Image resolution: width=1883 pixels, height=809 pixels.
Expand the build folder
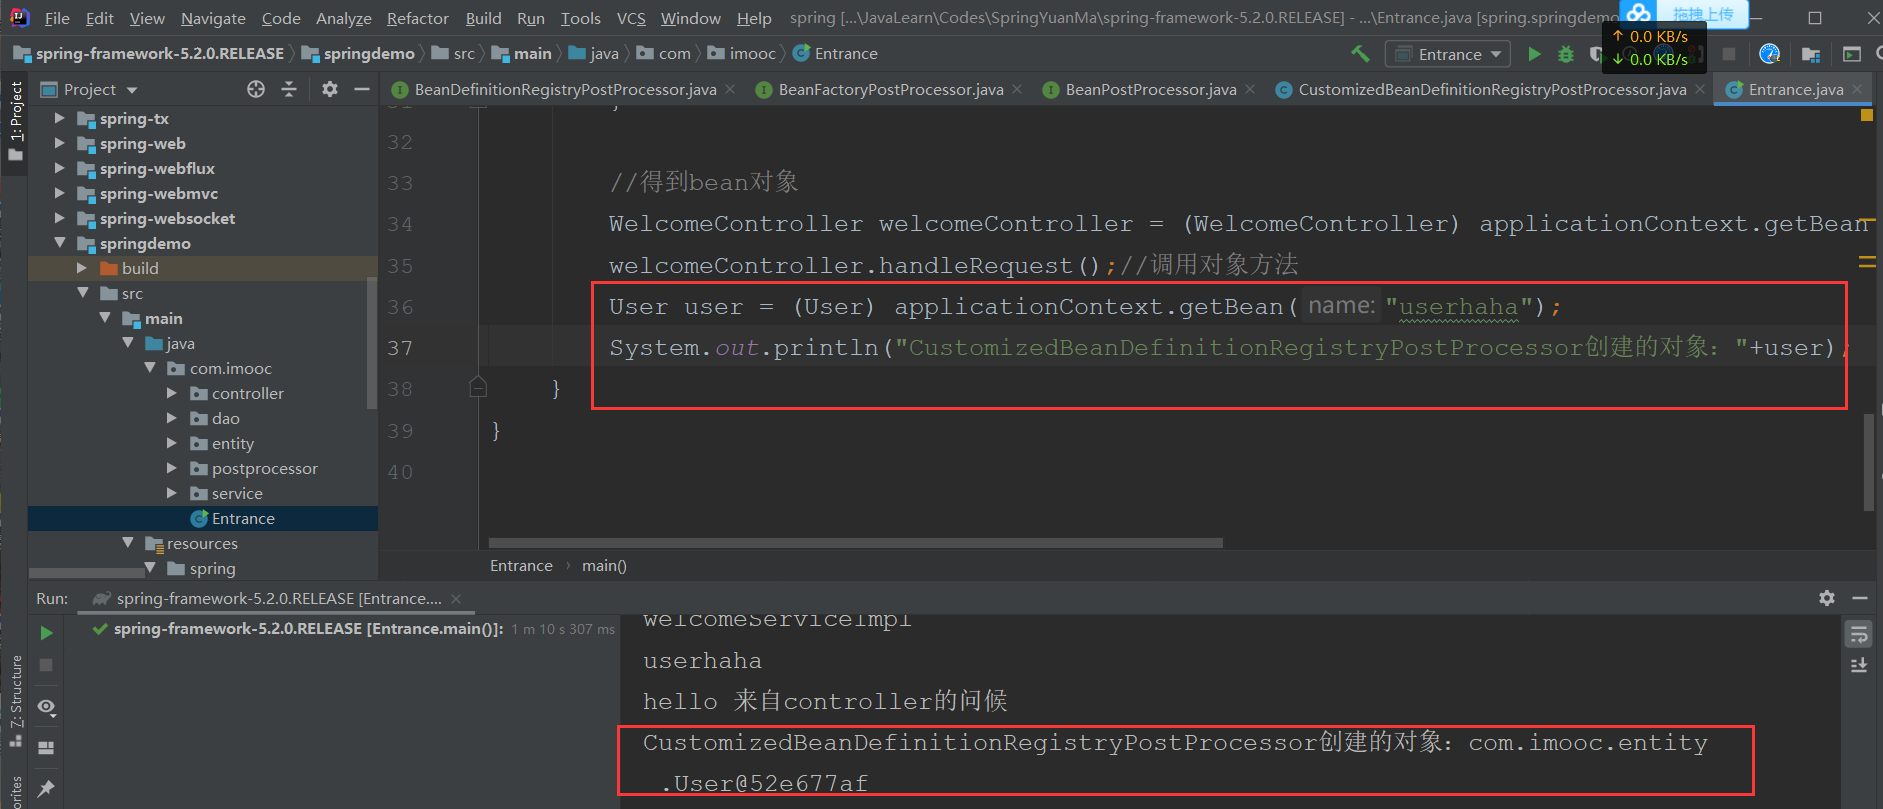pyautogui.click(x=82, y=268)
